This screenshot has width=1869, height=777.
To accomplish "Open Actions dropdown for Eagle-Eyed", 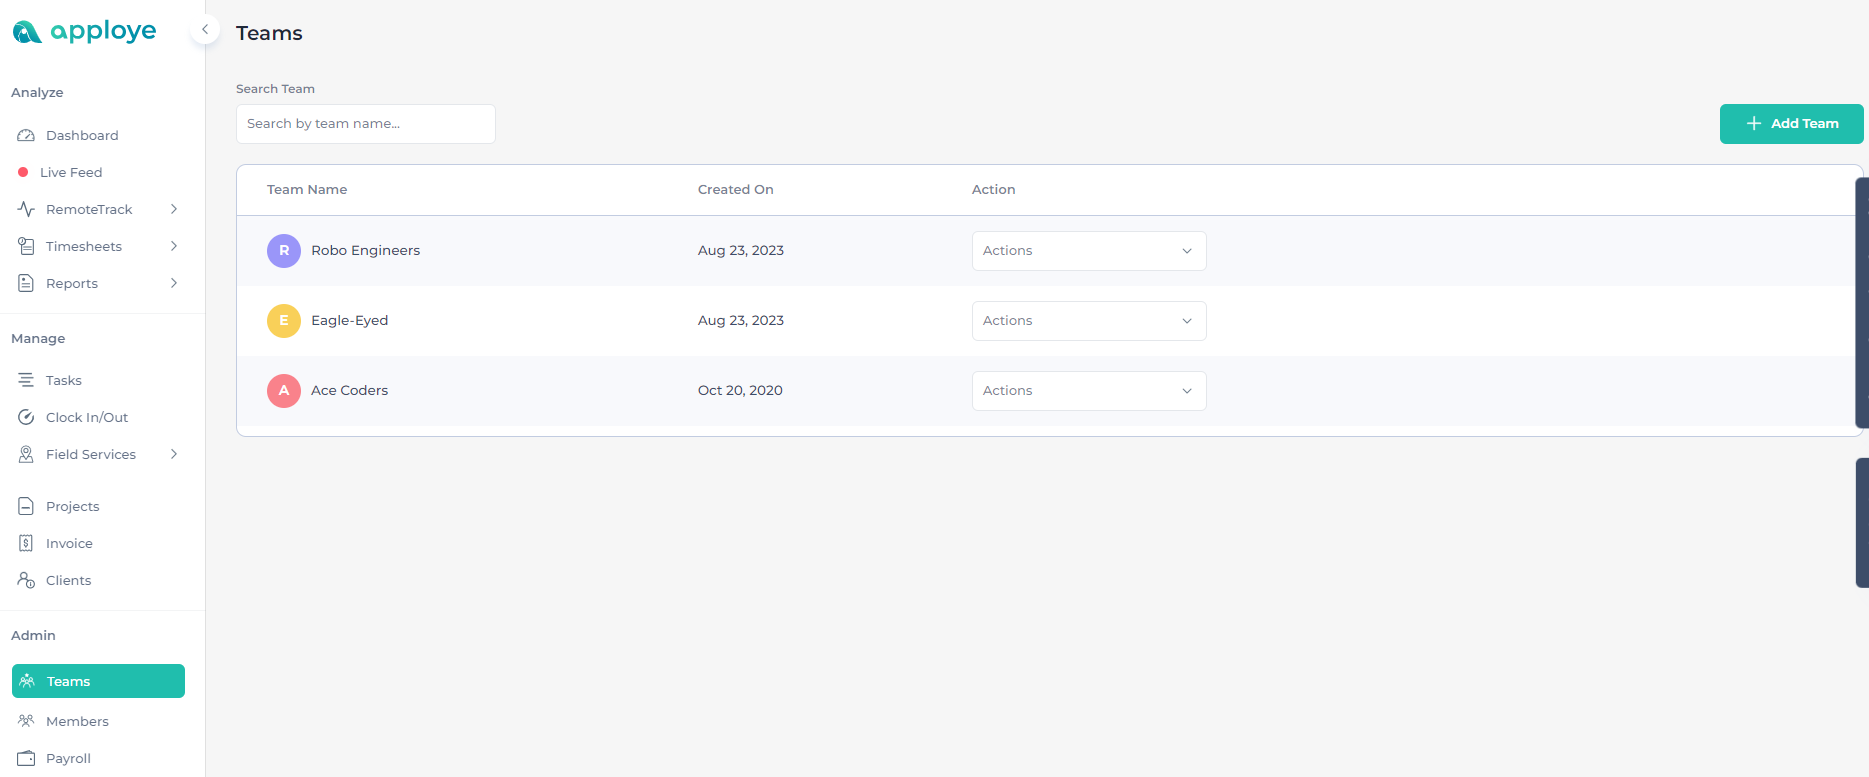I will pyautogui.click(x=1089, y=321).
